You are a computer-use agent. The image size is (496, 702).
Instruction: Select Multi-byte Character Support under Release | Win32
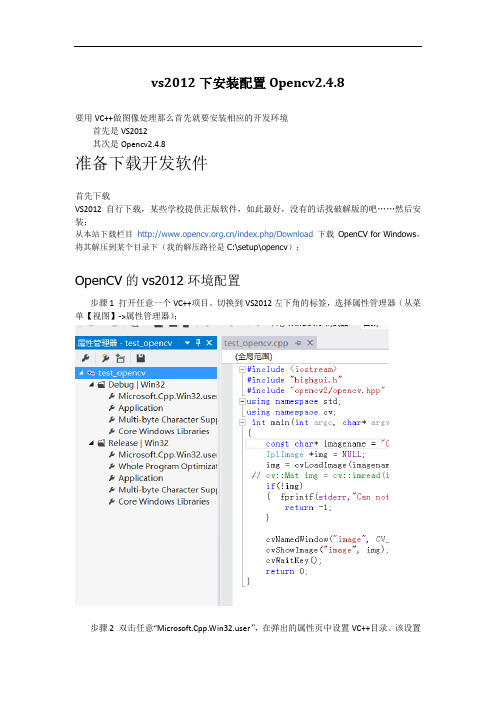(x=167, y=489)
